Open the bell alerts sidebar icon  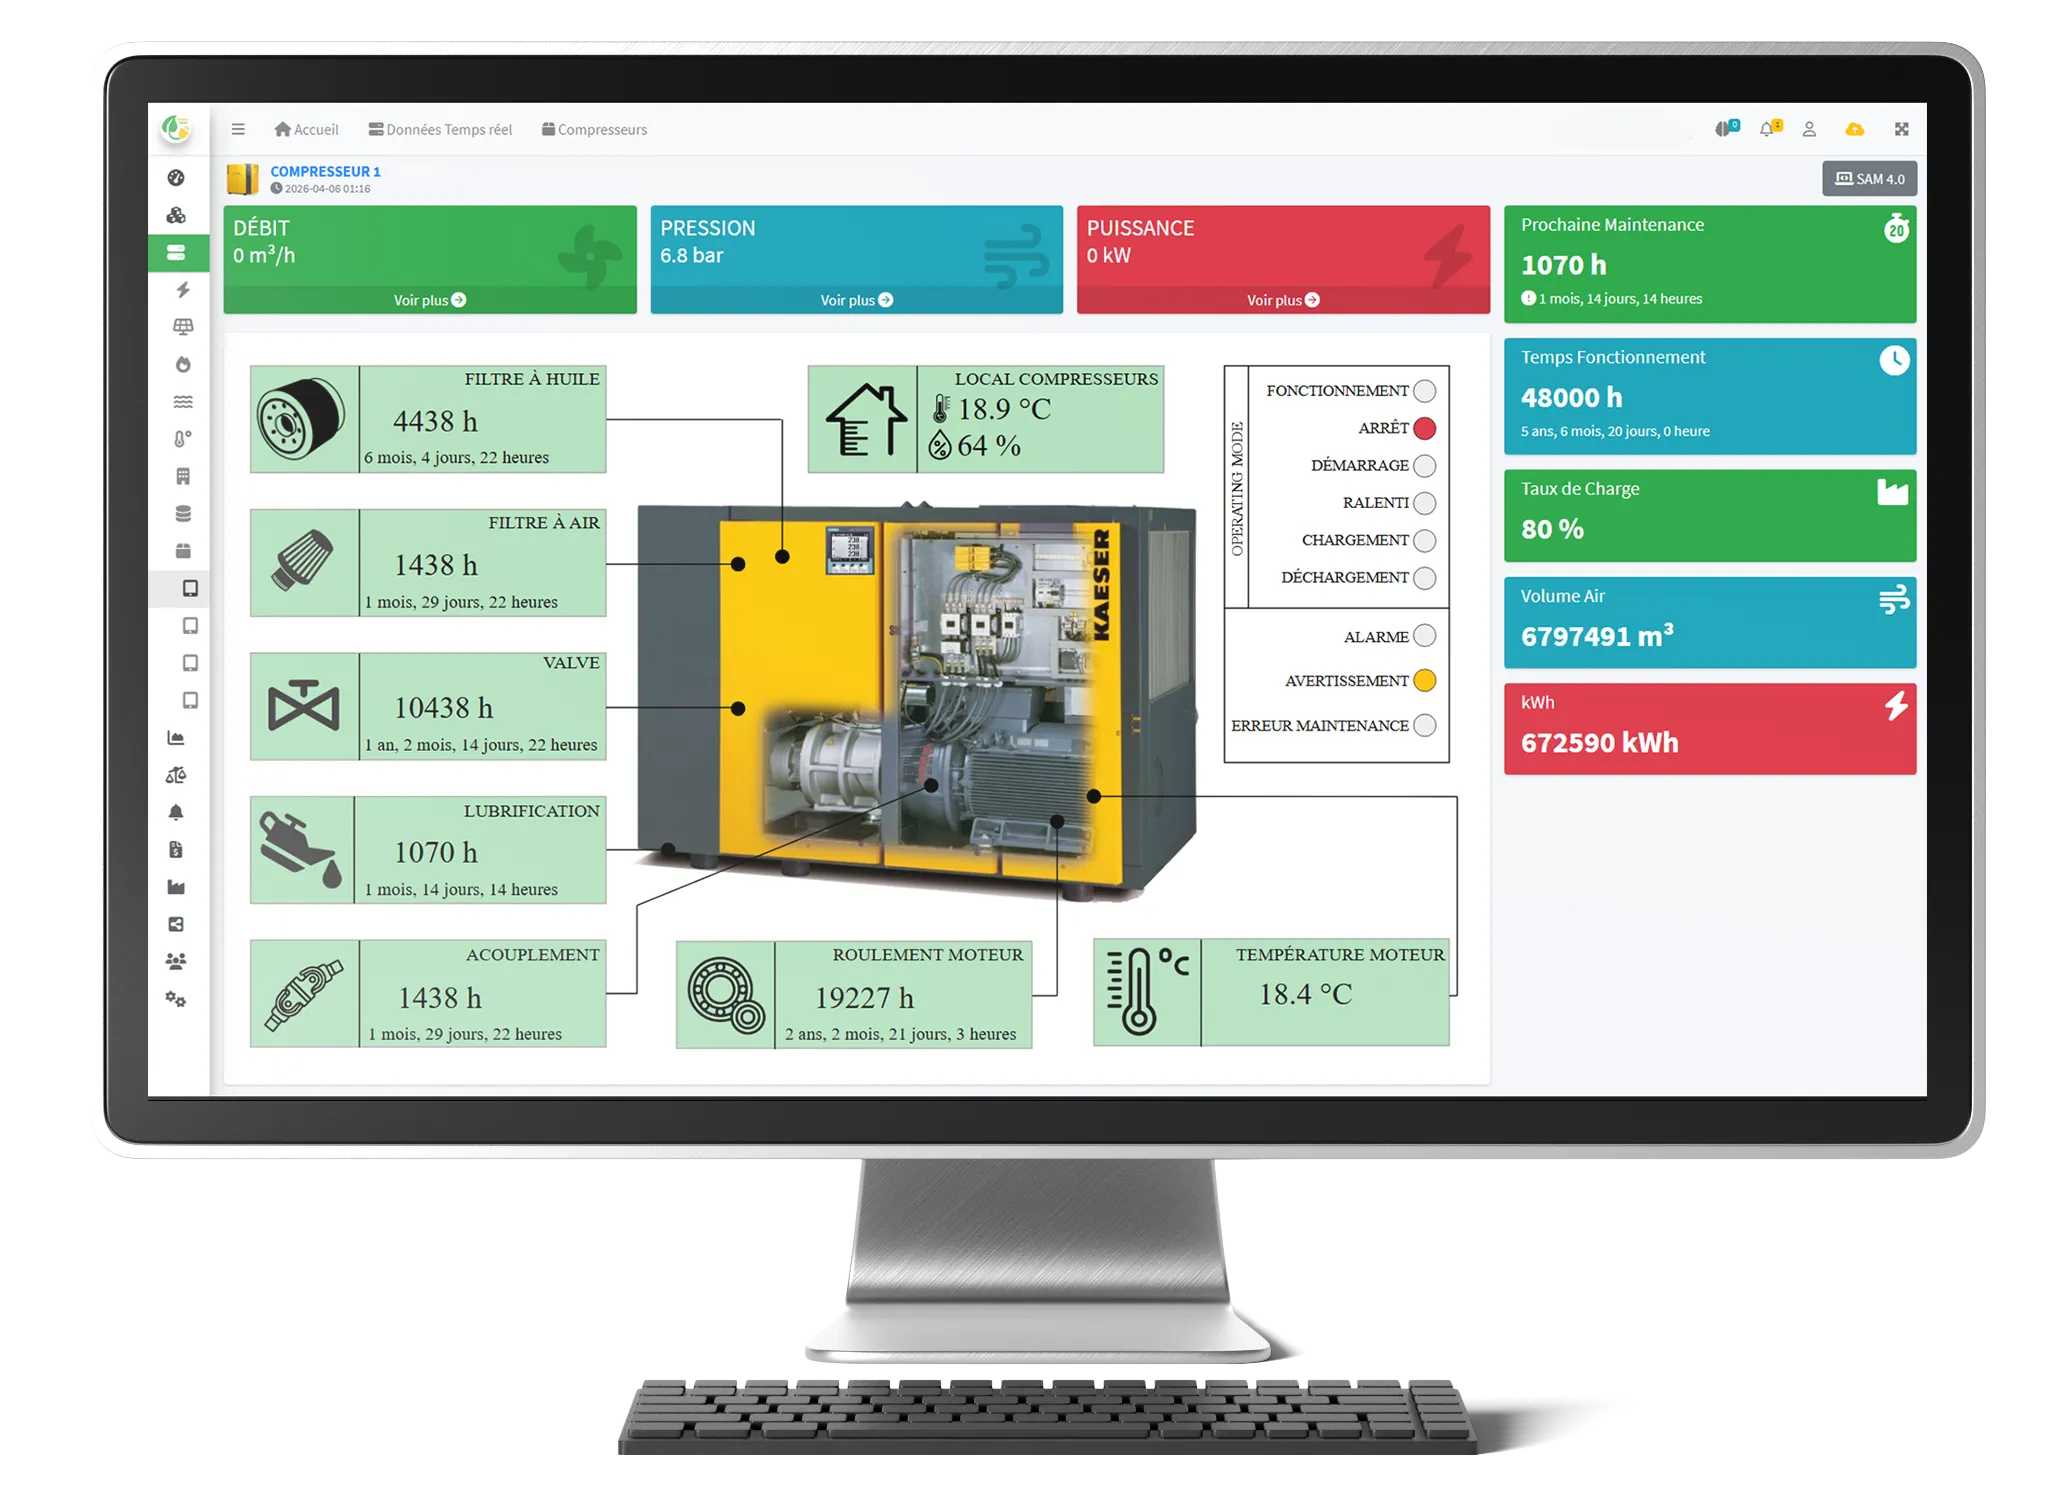(176, 812)
